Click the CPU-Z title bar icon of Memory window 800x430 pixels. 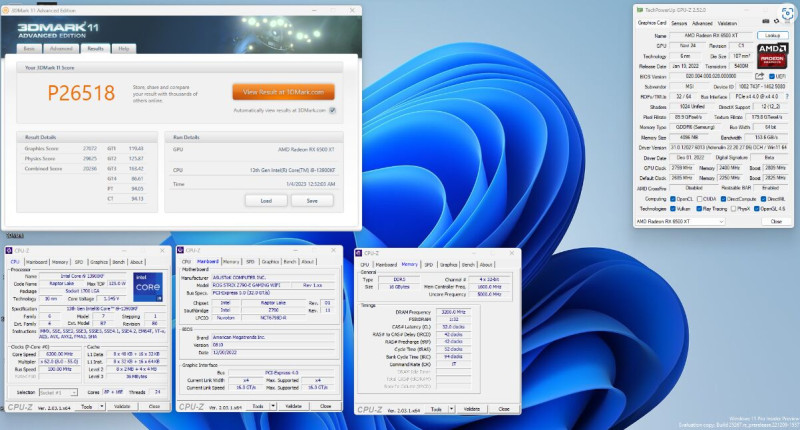(359, 253)
